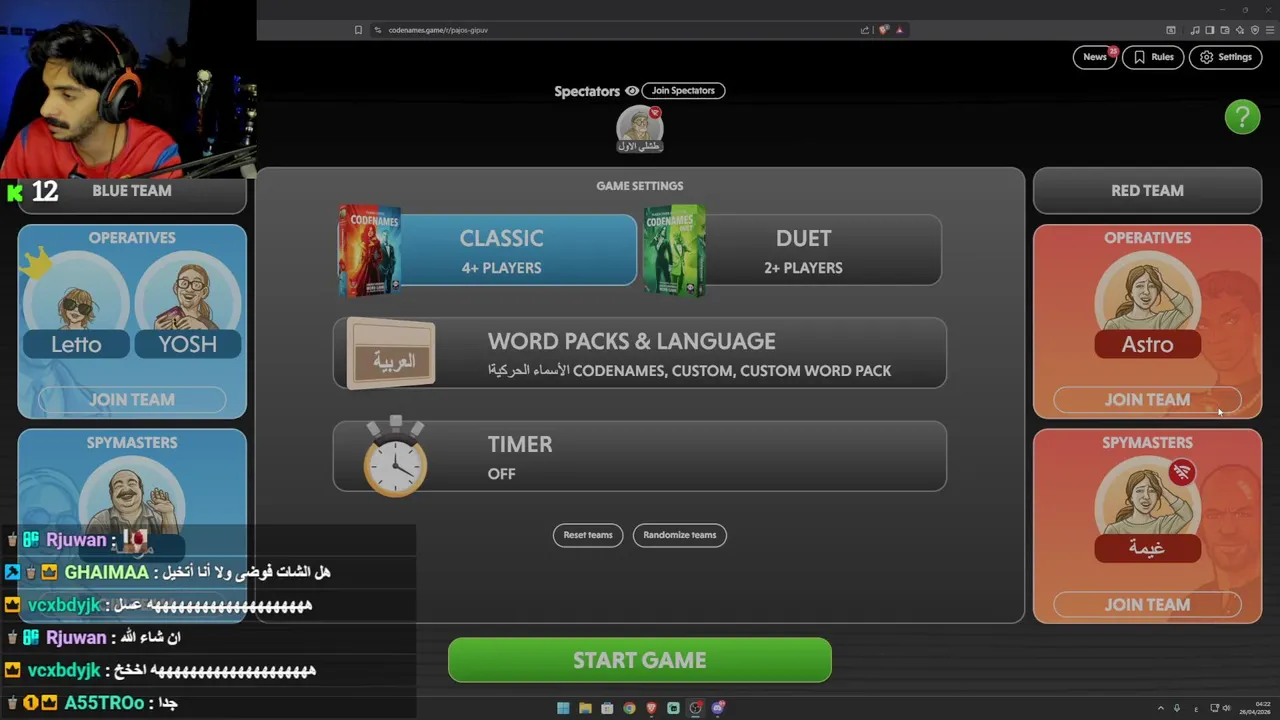The width and height of the screenshot is (1280, 720).
Task: Open the taskbar clock and date
Action: 1256,709
